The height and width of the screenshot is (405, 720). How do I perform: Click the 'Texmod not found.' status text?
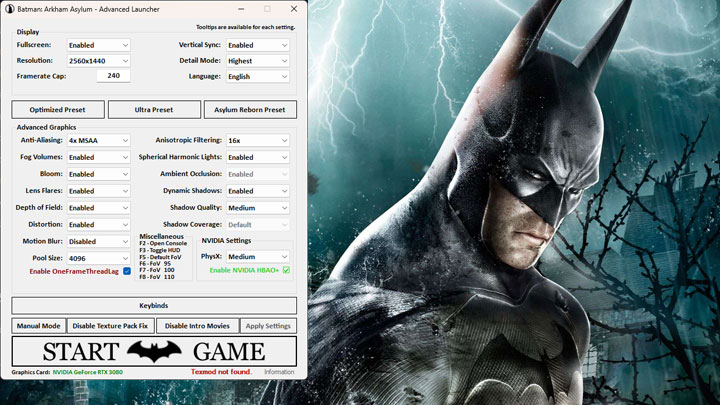[x=221, y=372]
